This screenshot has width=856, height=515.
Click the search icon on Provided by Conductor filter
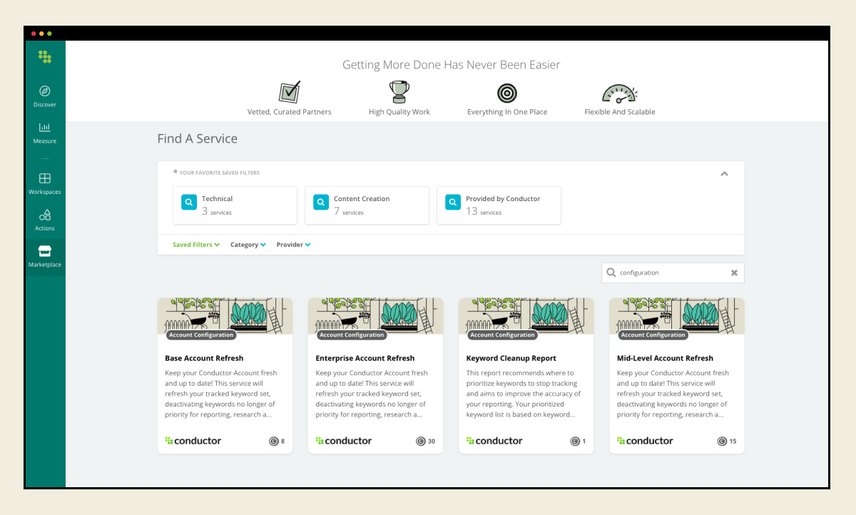pos(453,202)
